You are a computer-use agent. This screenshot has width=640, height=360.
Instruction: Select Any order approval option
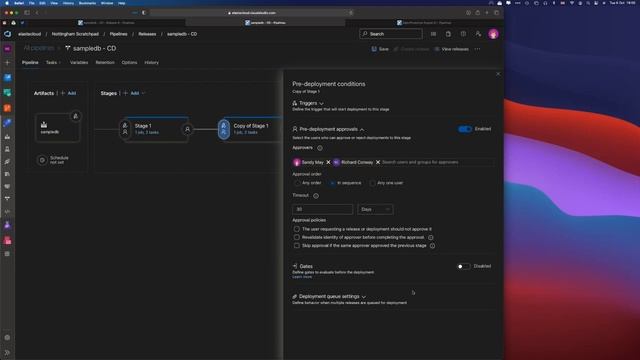coord(297,183)
